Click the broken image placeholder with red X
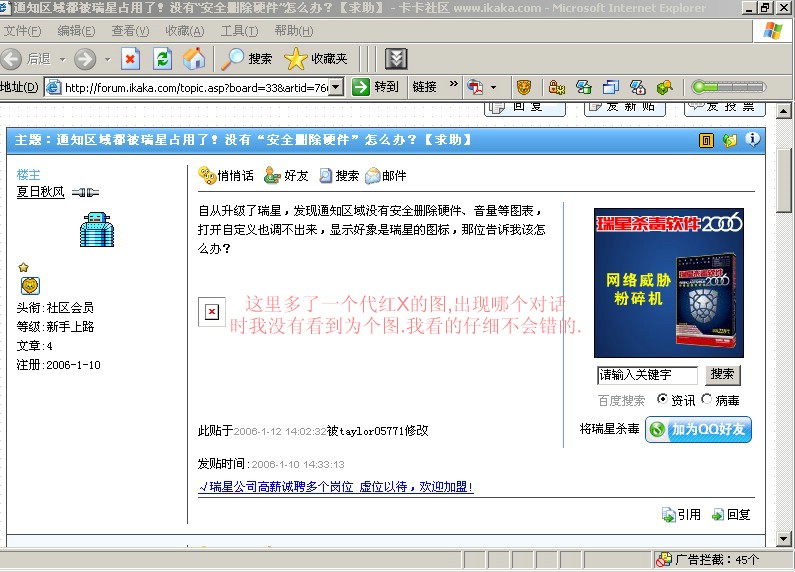 point(211,311)
